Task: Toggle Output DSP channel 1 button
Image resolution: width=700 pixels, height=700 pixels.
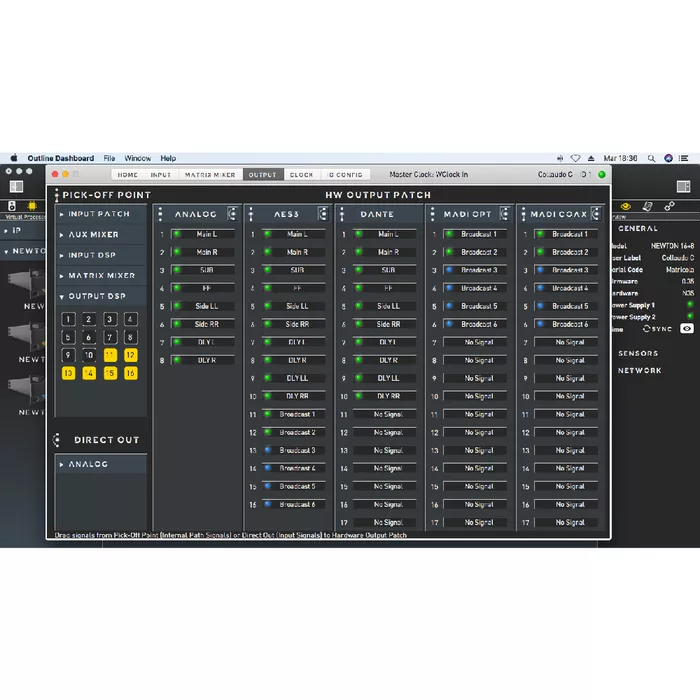Action: 68,319
